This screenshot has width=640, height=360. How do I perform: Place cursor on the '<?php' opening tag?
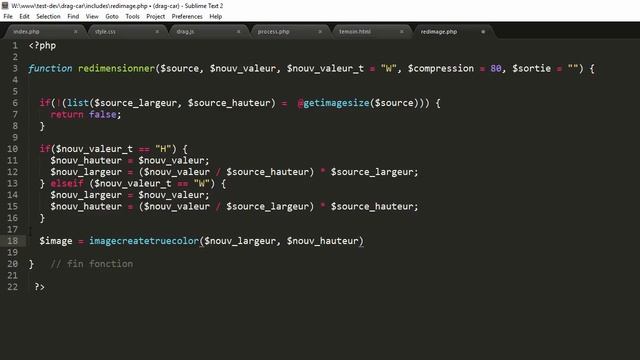pyautogui.click(x=42, y=45)
